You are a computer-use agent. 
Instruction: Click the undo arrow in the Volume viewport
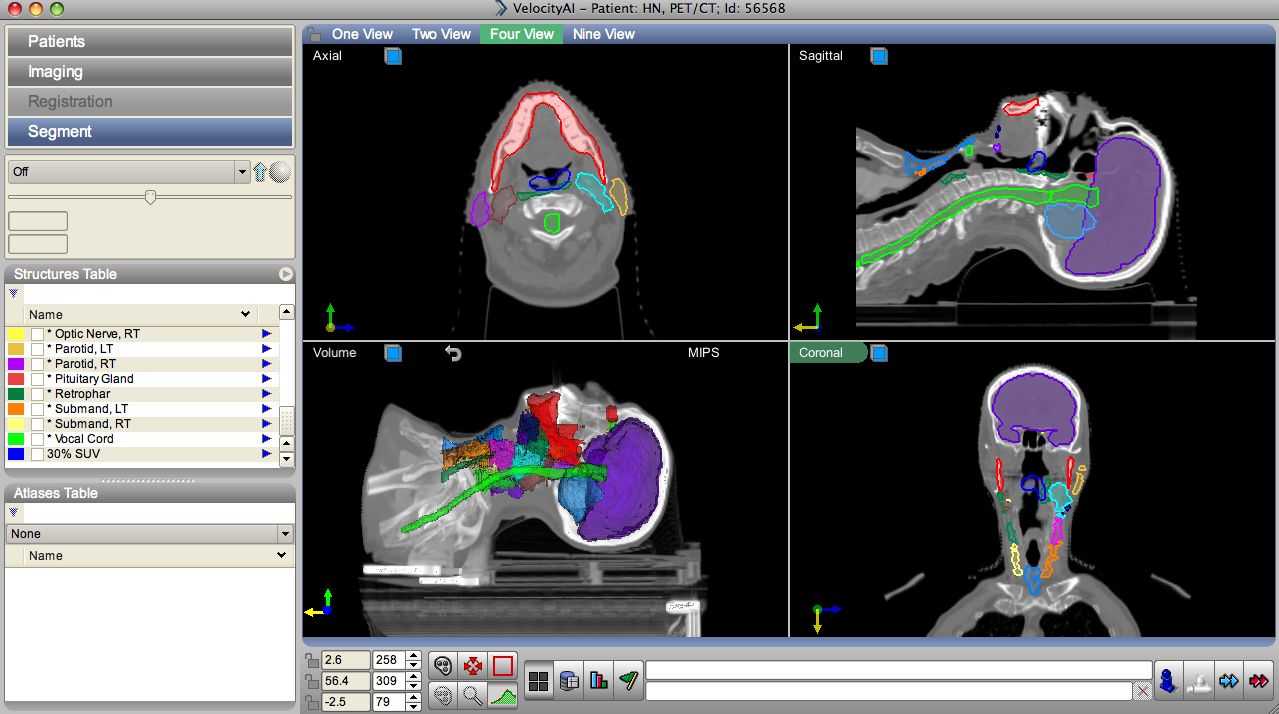point(453,352)
